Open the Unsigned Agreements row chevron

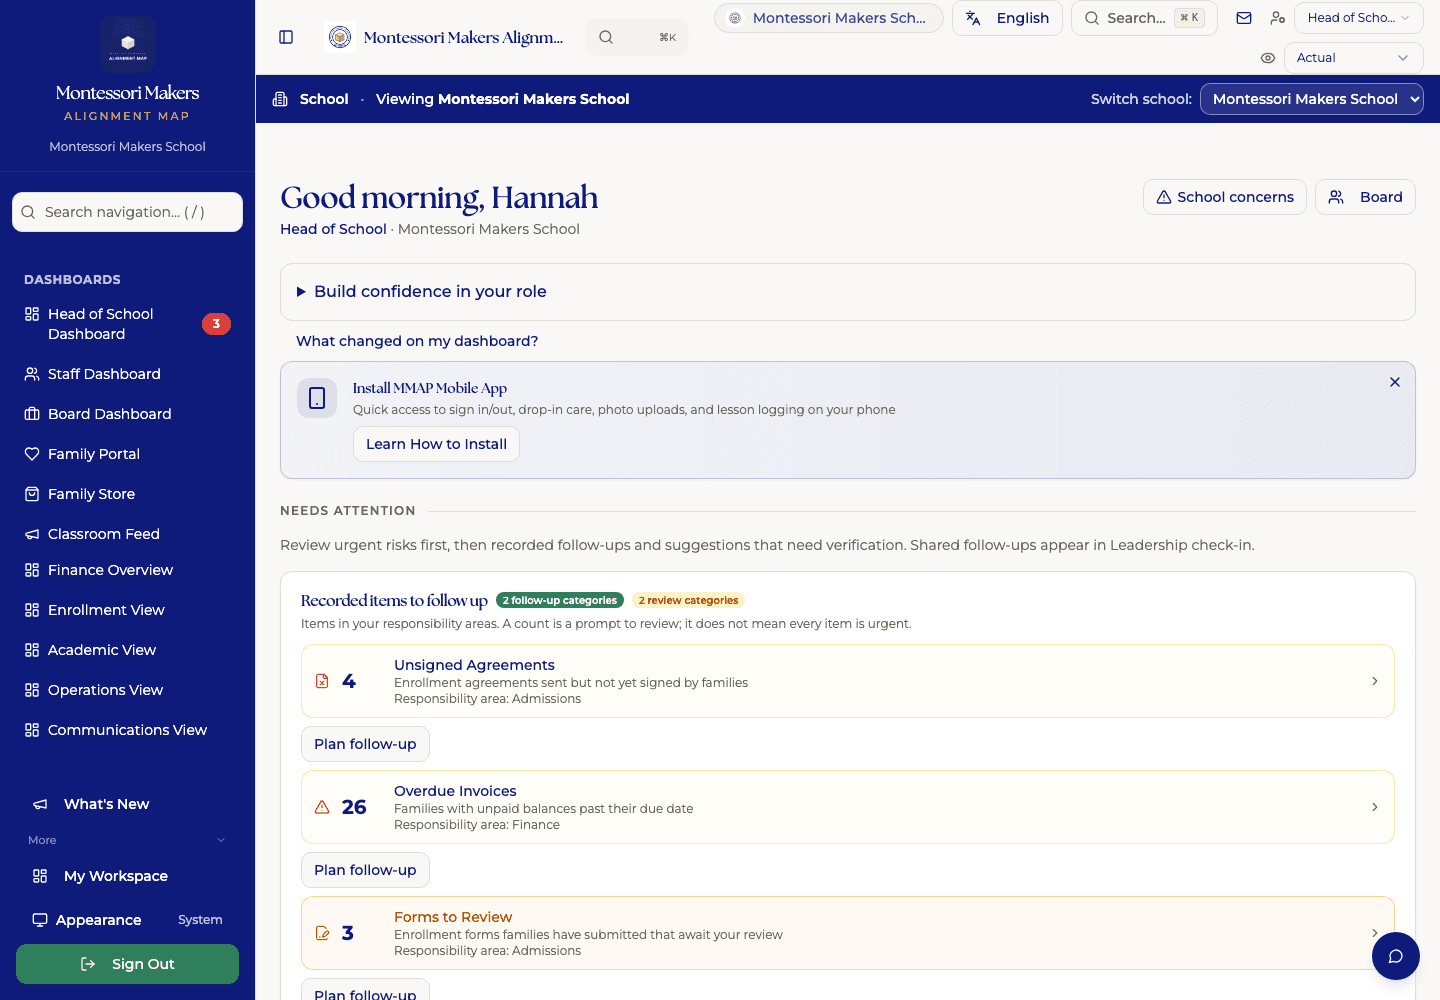coord(1375,681)
